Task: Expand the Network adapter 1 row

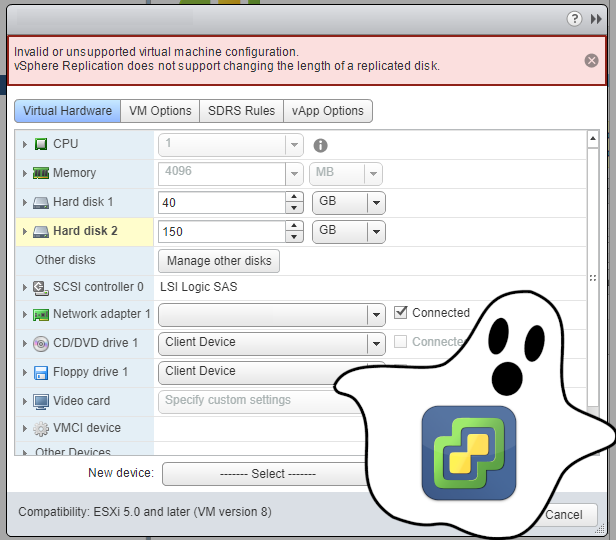Action: click(25, 315)
